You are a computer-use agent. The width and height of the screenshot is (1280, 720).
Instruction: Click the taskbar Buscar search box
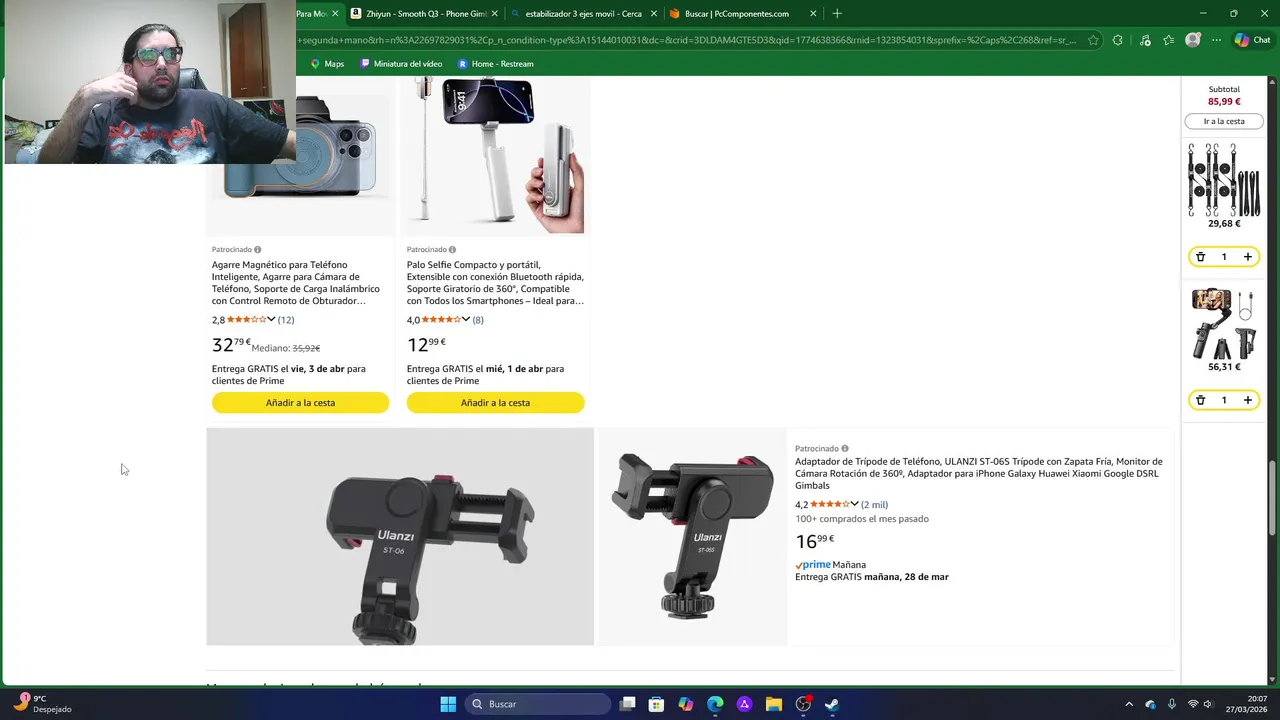540,704
